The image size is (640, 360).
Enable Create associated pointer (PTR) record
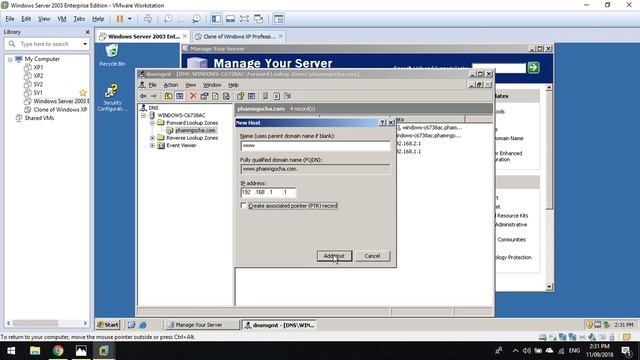tap(244, 206)
